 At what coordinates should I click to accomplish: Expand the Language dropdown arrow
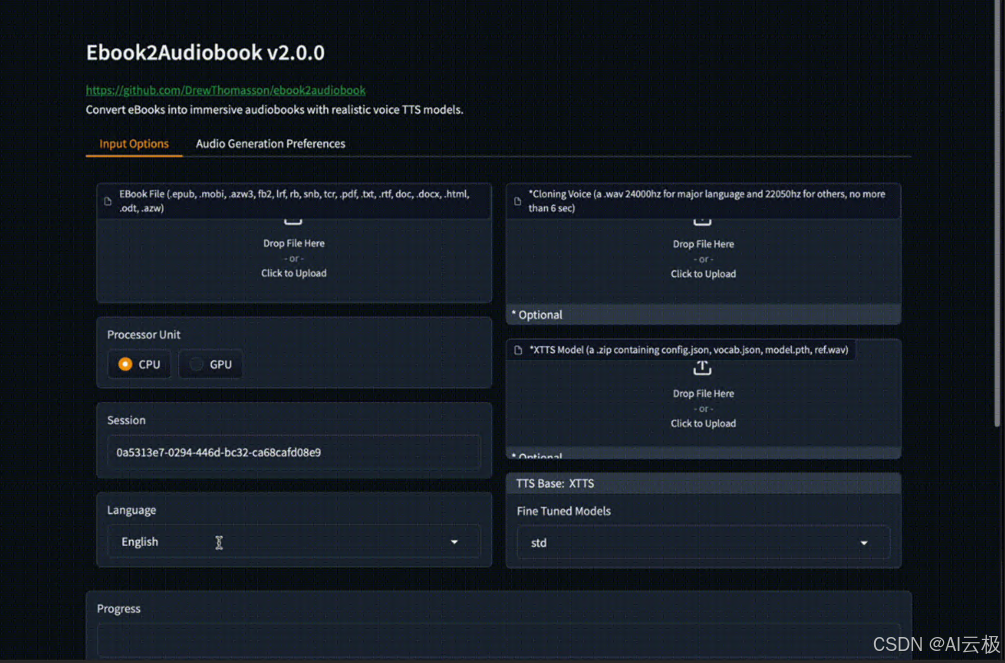click(454, 542)
